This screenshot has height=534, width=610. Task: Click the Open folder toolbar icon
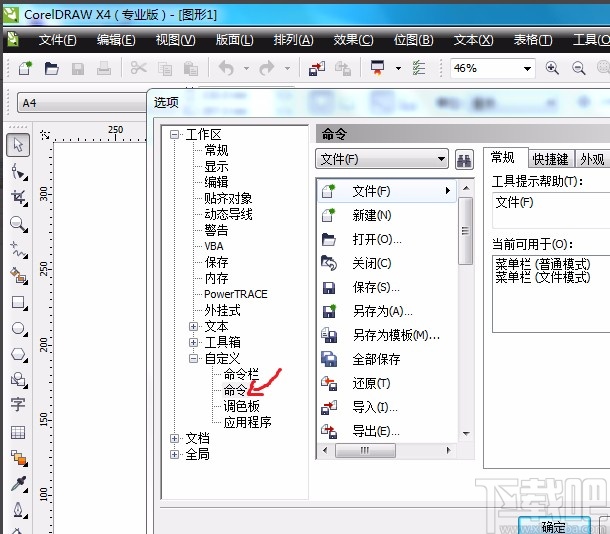pos(51,68)
